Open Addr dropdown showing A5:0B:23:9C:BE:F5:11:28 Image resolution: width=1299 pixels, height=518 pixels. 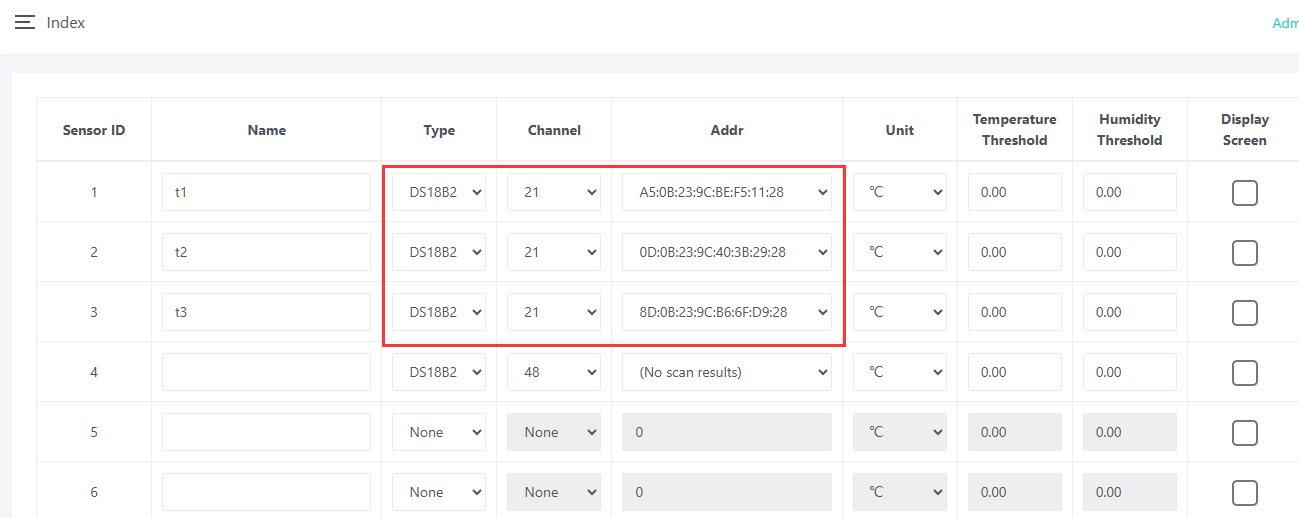726,192
